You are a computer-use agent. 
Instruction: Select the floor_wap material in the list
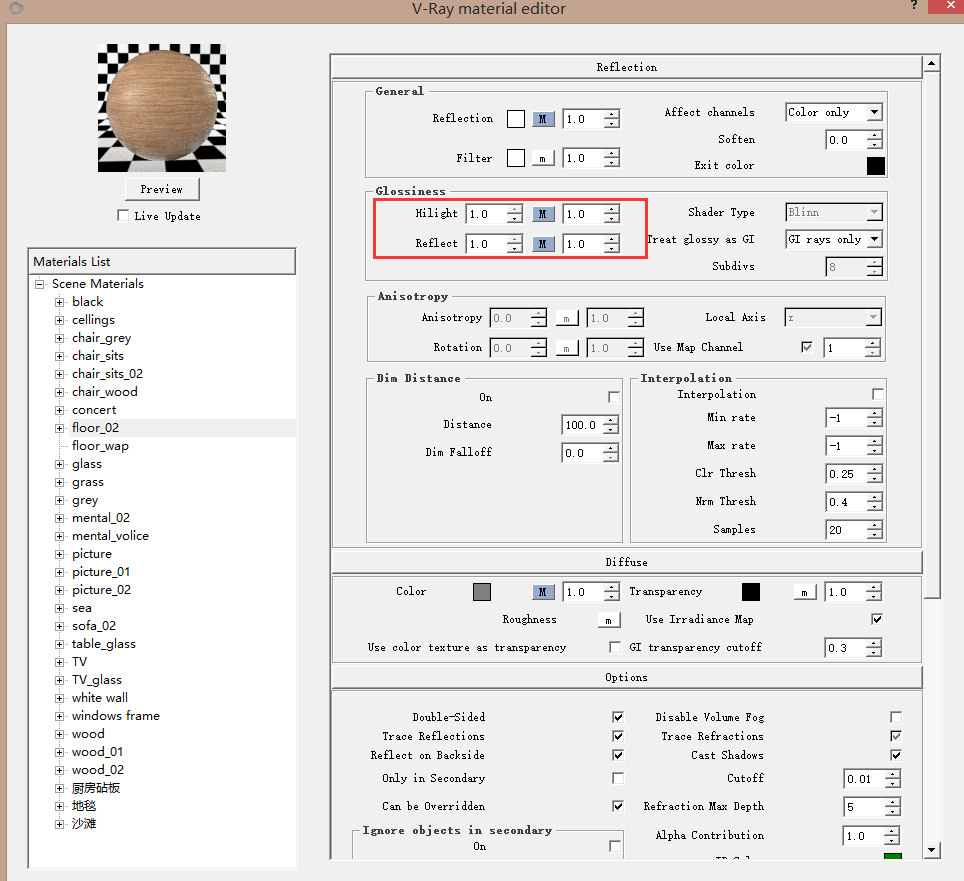(x=100, y=446)
